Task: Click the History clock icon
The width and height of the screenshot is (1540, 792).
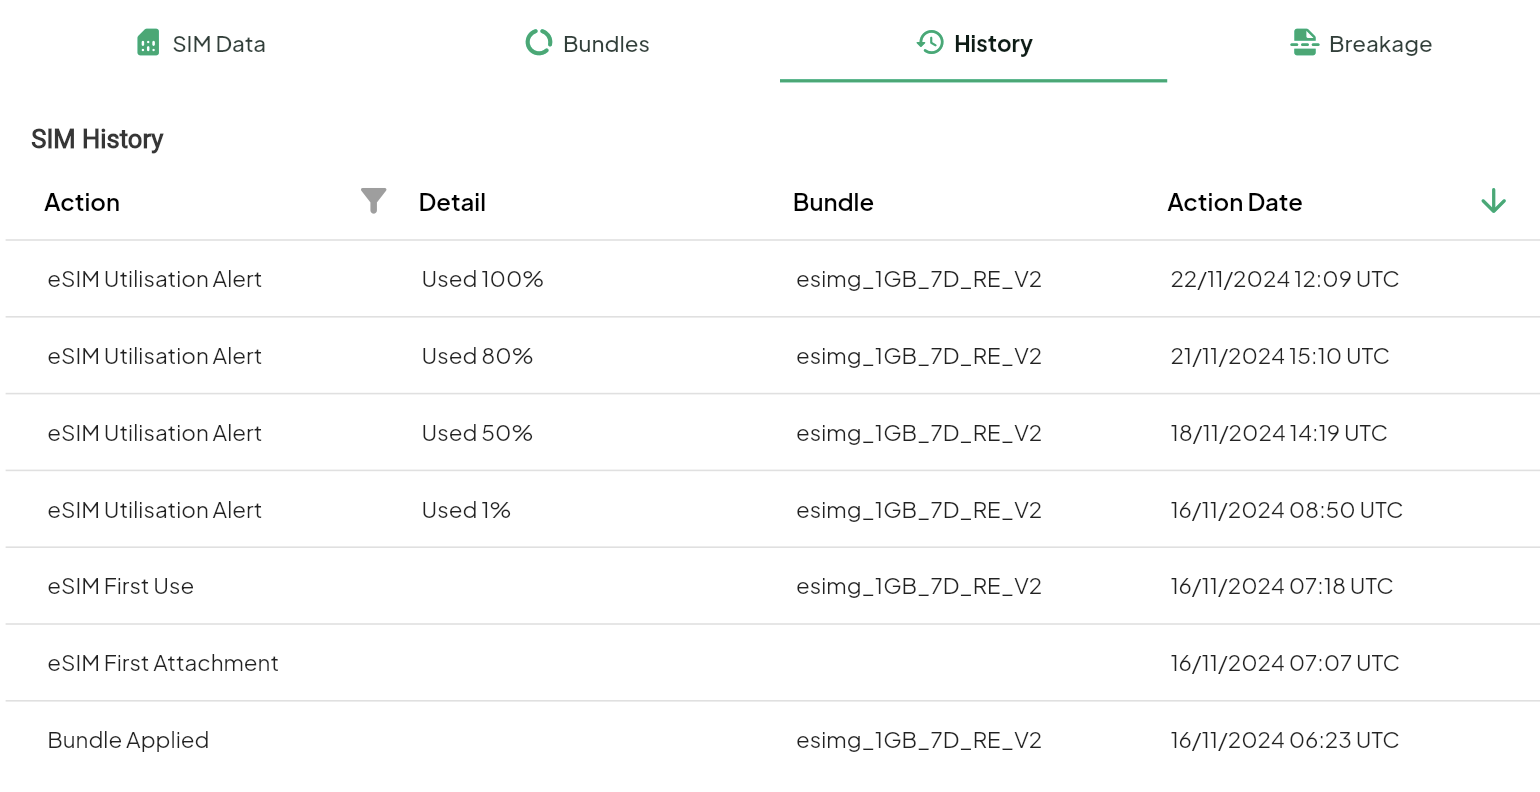Action: [x=930, y=43]
